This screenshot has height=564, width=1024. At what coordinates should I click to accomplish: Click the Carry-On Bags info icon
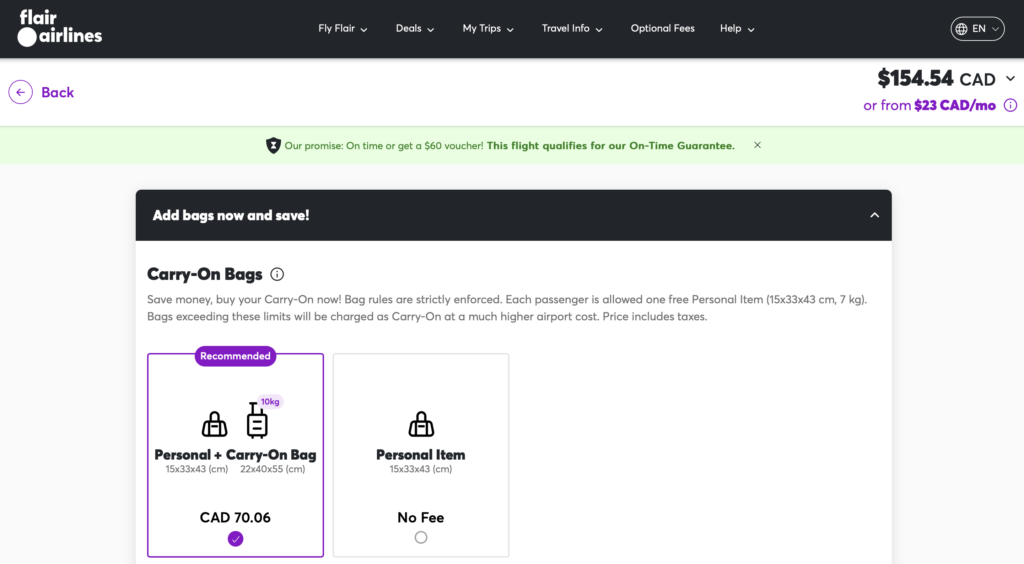tap(277, 274)
